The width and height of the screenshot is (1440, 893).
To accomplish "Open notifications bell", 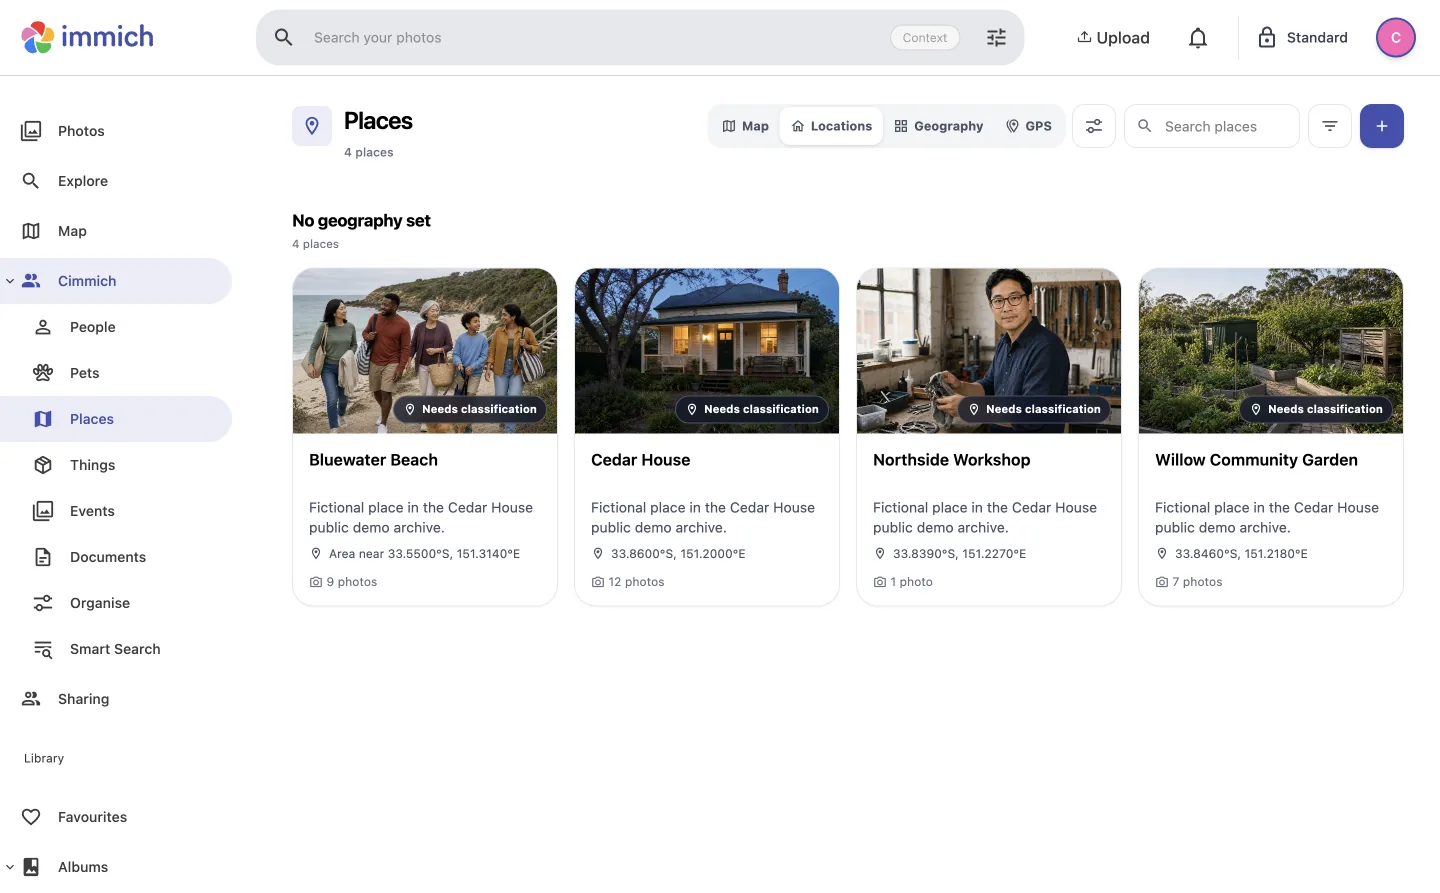I will (x=1198, y=38).
